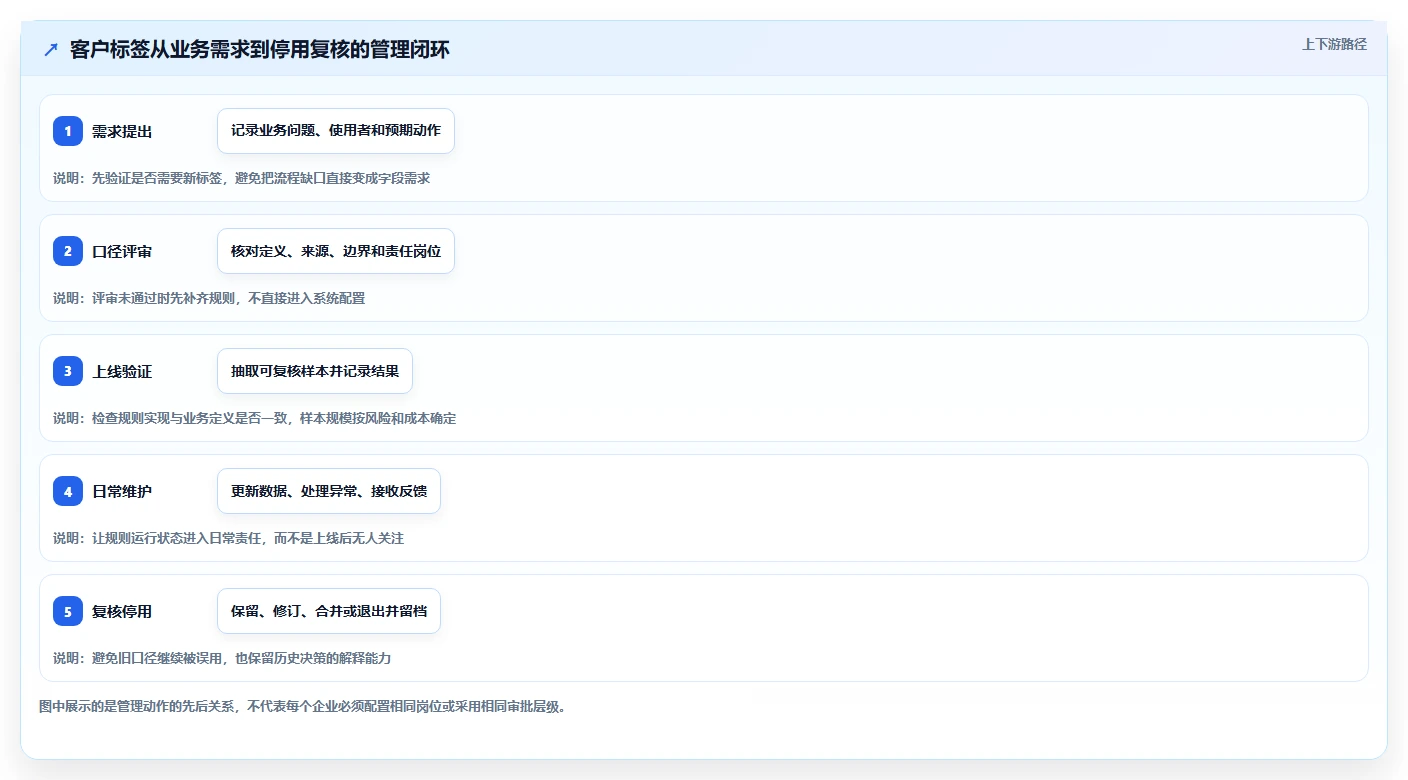
Task: Click the note 评审未通过时先补齐规则
Action: point(164,298)
